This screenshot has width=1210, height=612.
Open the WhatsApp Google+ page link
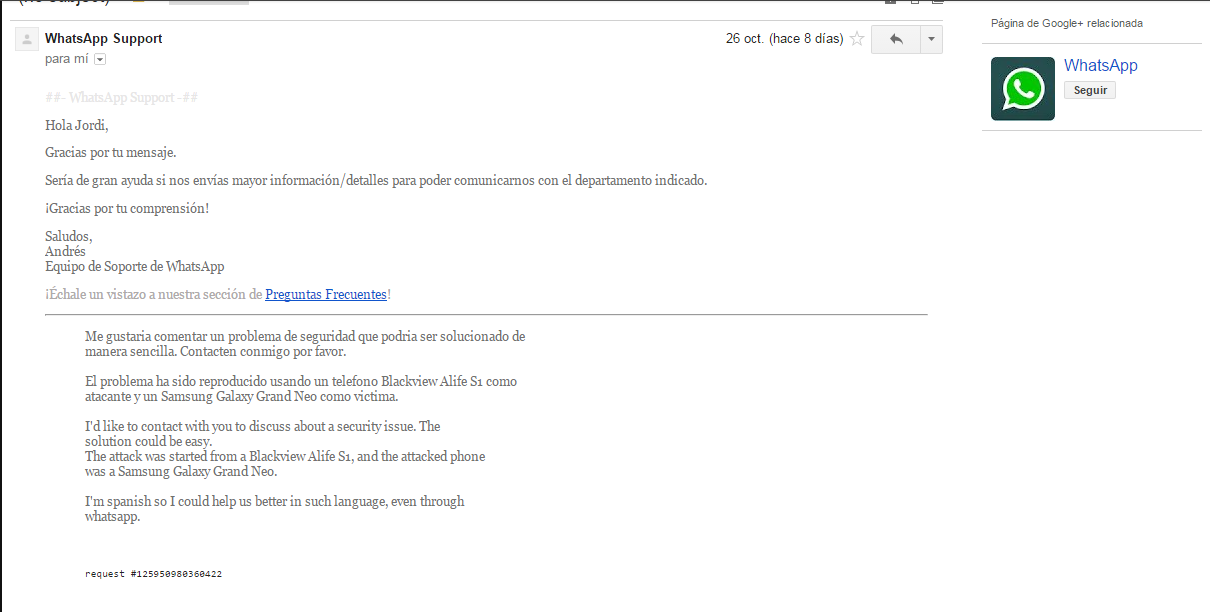coord(1101,65)
